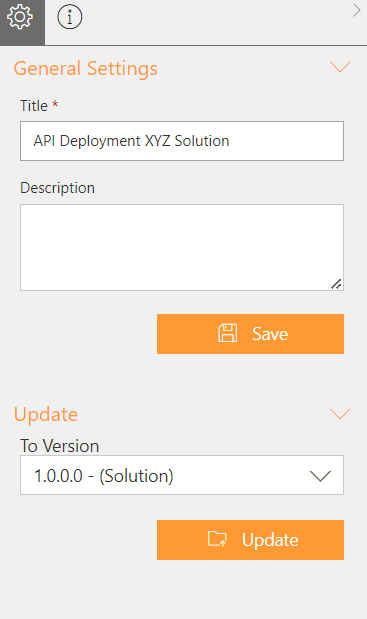
Task: Click the Update button
Action: pyautogui.click(x=251, y=540)
